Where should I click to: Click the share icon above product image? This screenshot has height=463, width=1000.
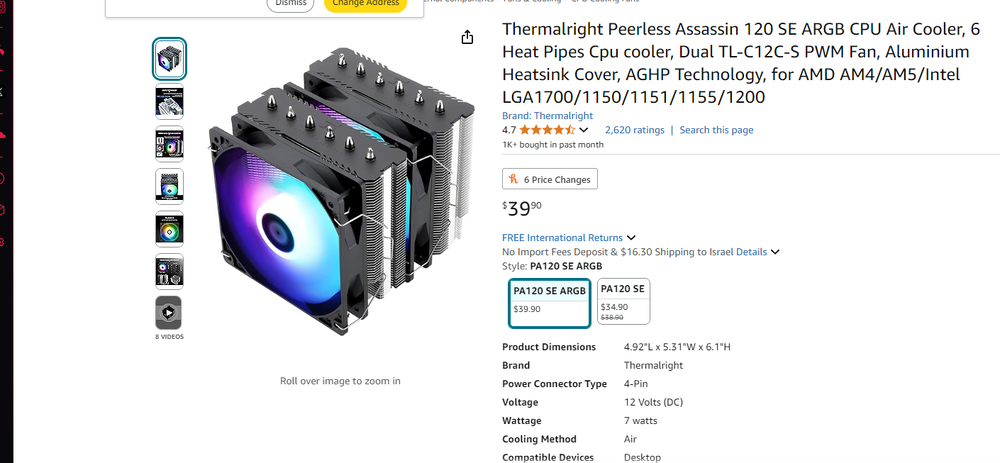pos(467,38)
